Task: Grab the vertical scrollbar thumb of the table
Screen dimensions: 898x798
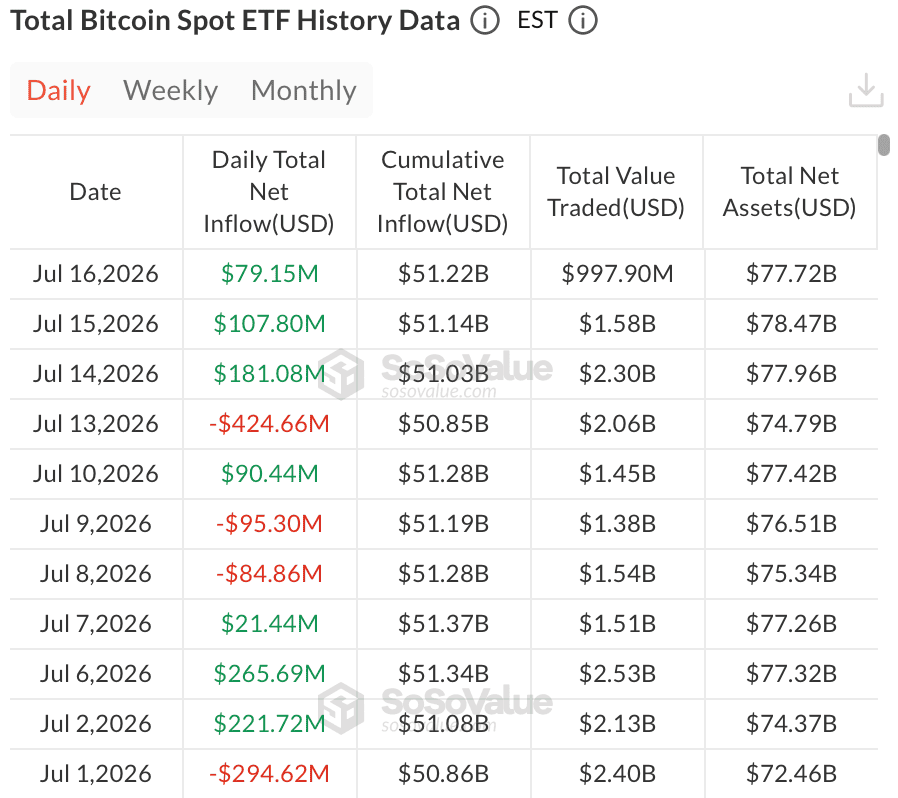Action: click(x=884, y=145)
